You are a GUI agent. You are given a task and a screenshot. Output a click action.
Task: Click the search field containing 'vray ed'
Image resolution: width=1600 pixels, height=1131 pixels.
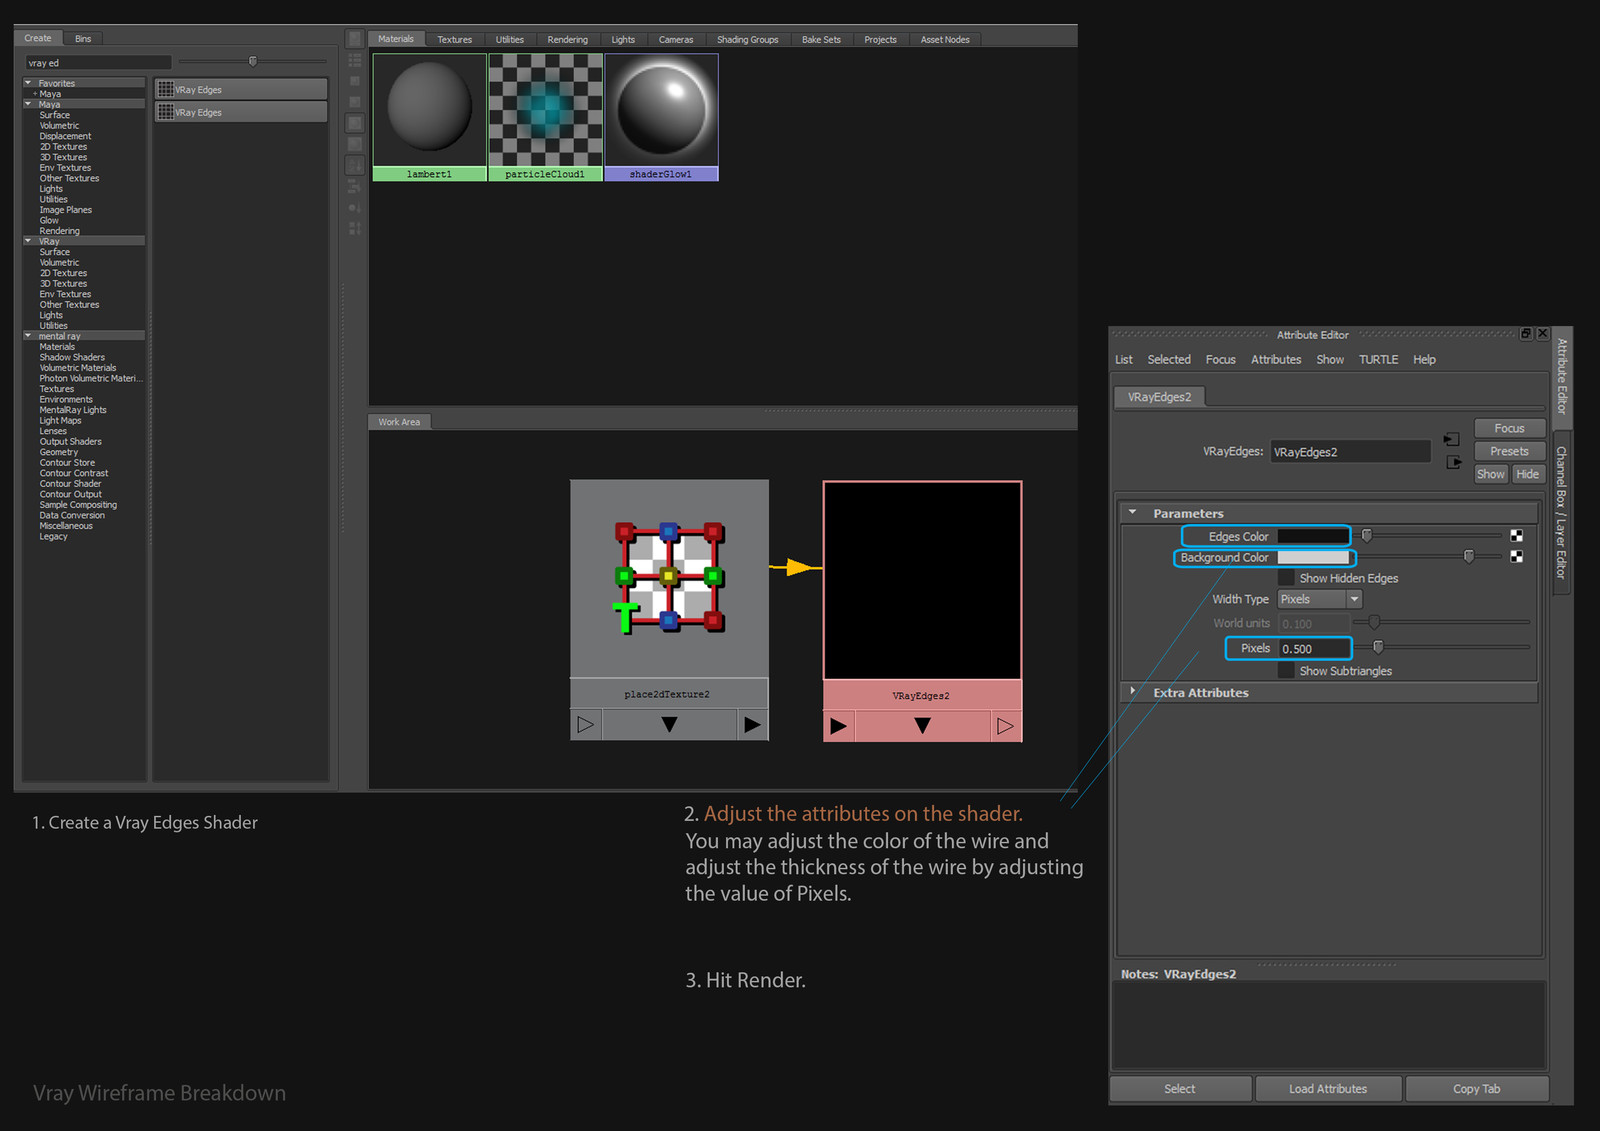coord(98,62)
